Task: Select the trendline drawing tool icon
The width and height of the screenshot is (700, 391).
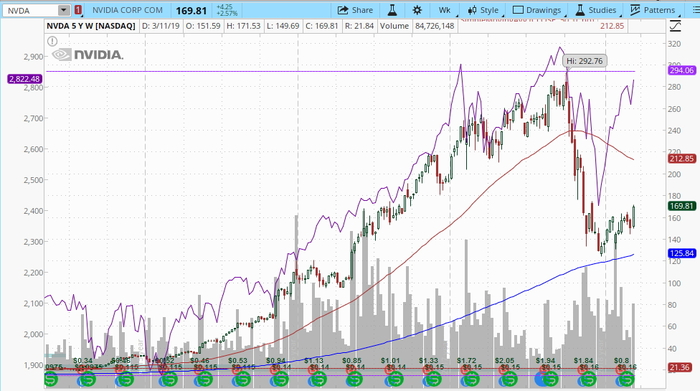Action: [675, 26]
